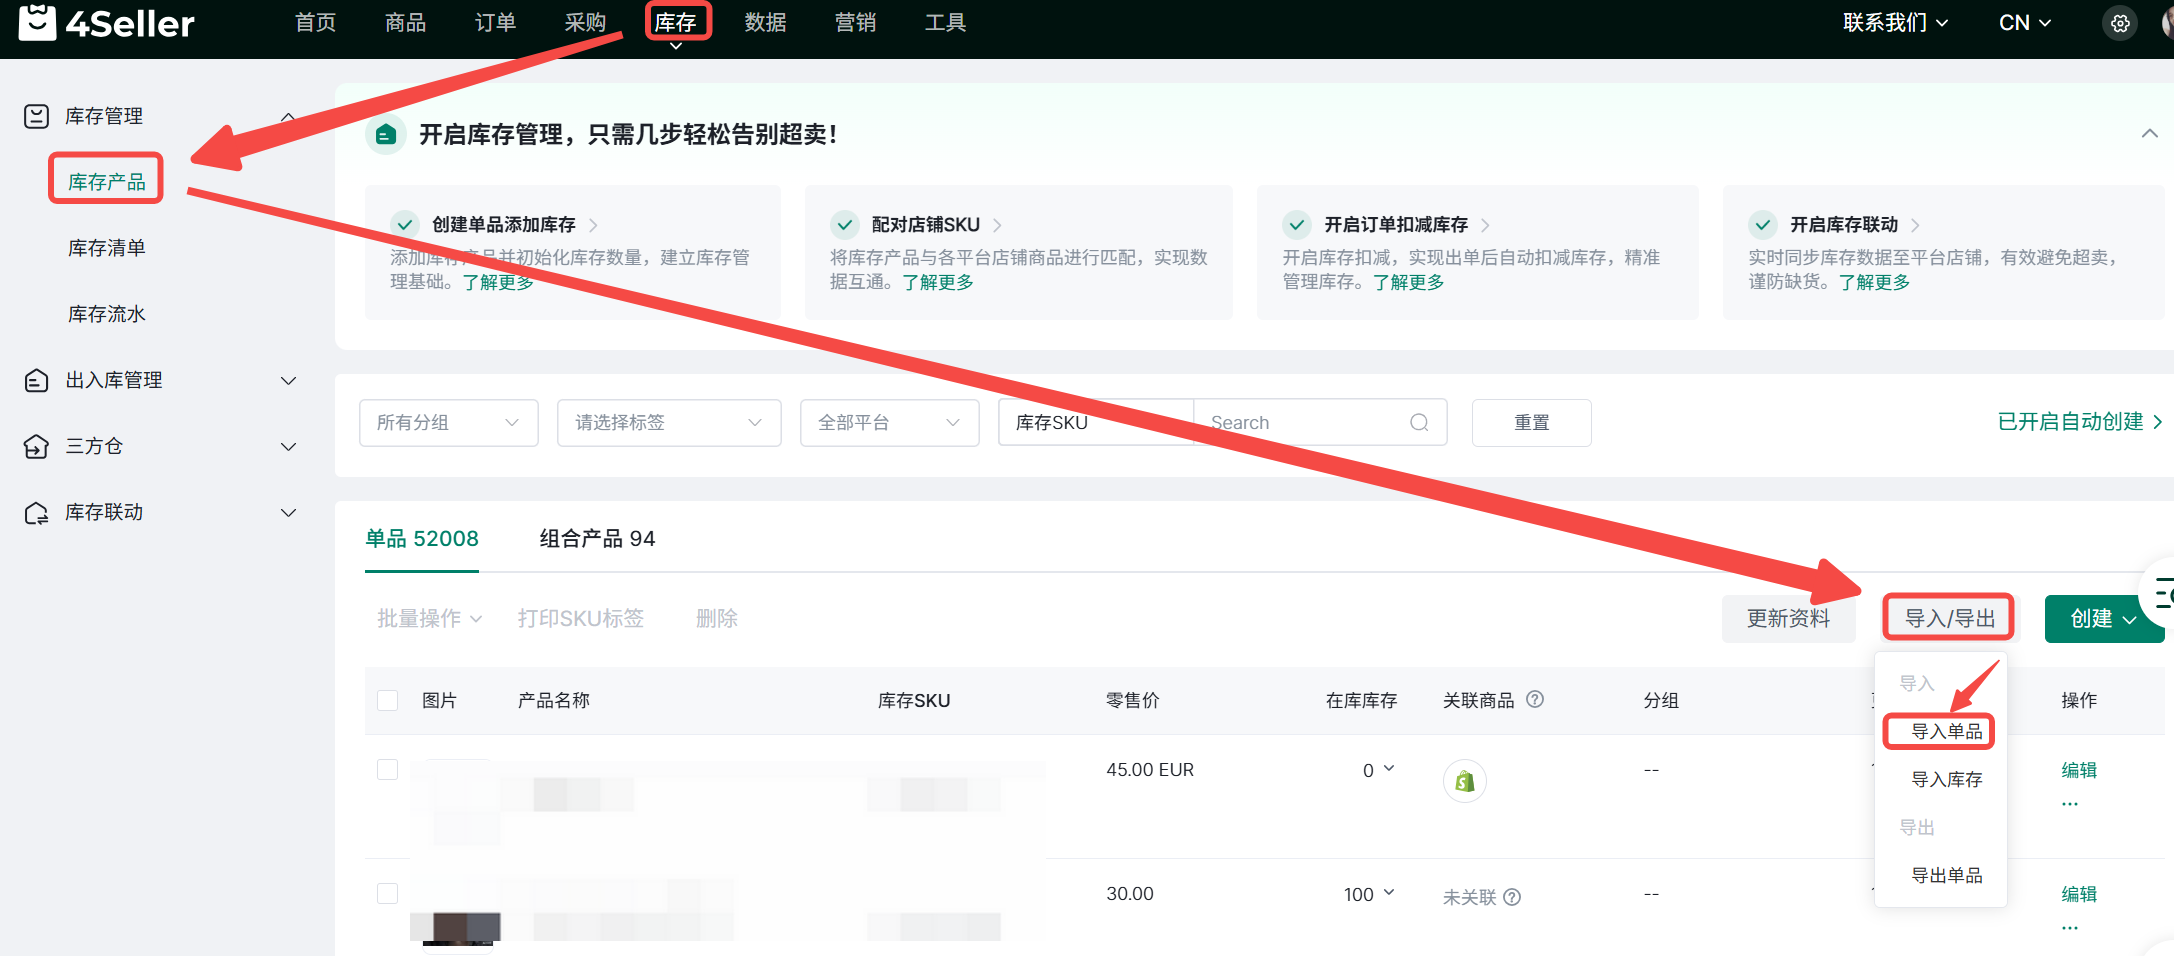Screen dimensions: 2174x956
Task: Click the help icon beside 未关联
Action: pyautogui.click(x=1512, y=897)
